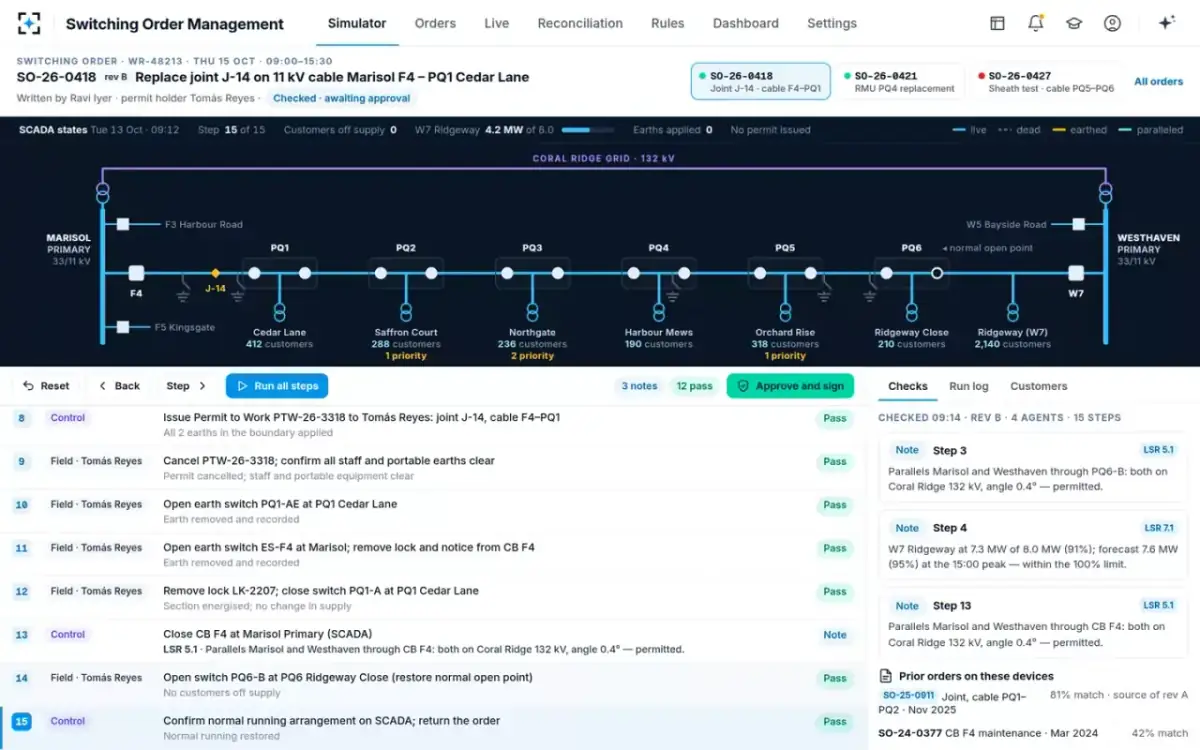Open the user account icon

point(1112,23)
